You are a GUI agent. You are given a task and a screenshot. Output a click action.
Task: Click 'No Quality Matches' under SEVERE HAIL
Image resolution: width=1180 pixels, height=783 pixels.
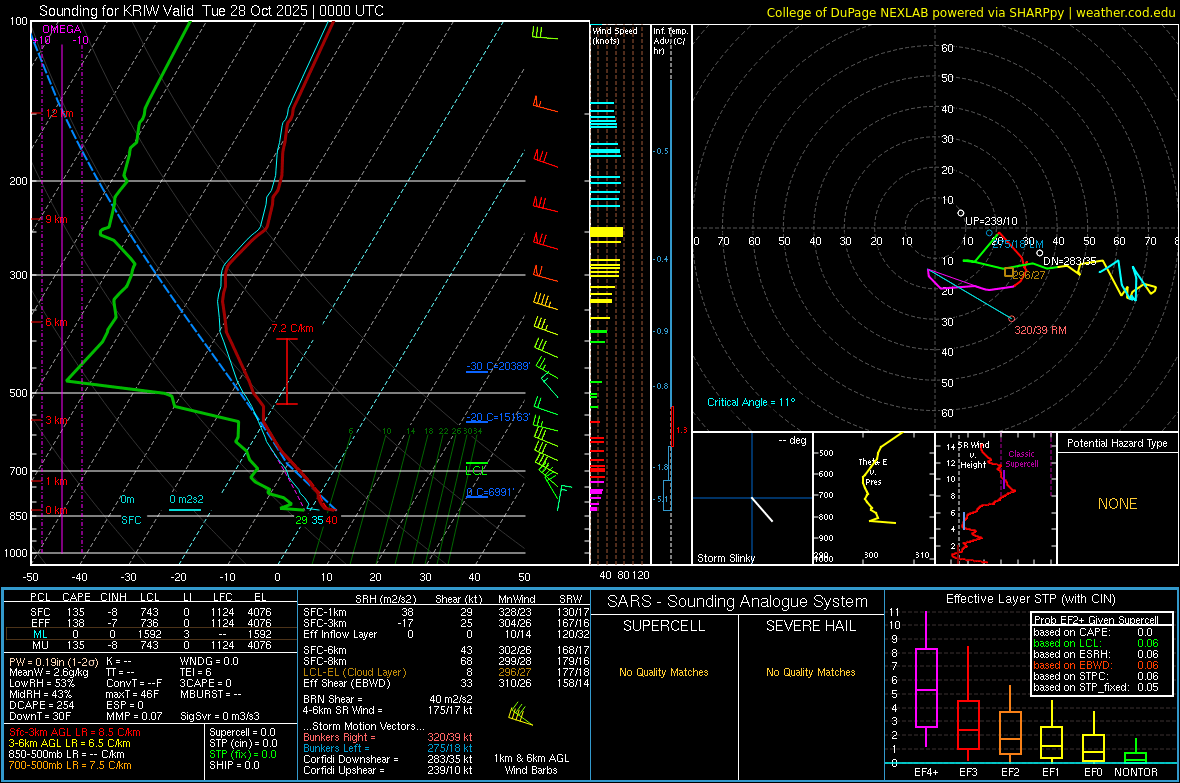(x=810, y=672)
